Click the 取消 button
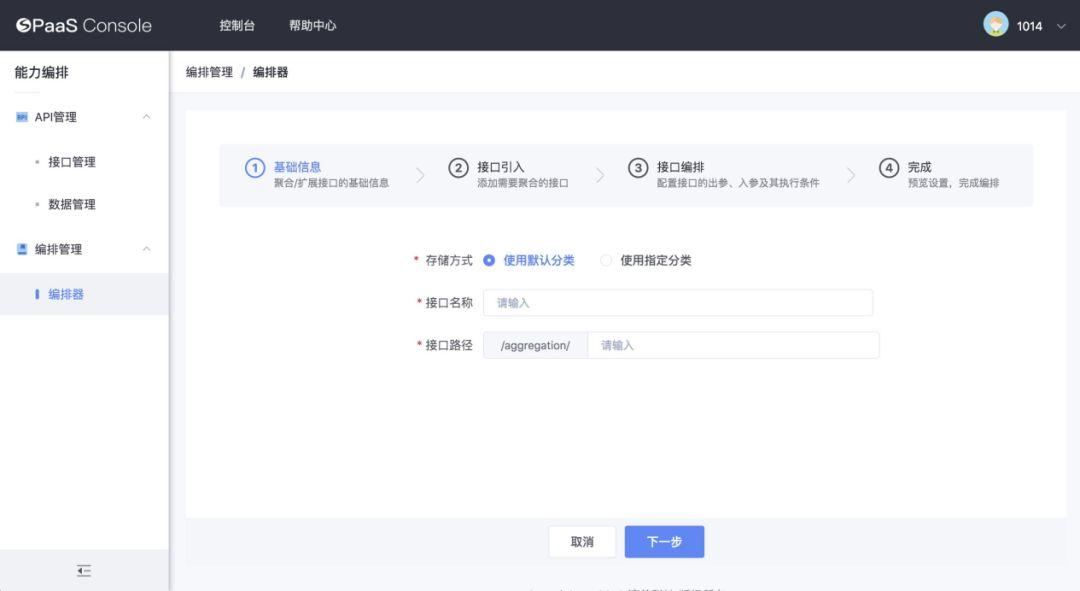The image size is (1080, 591). point(582,540)
